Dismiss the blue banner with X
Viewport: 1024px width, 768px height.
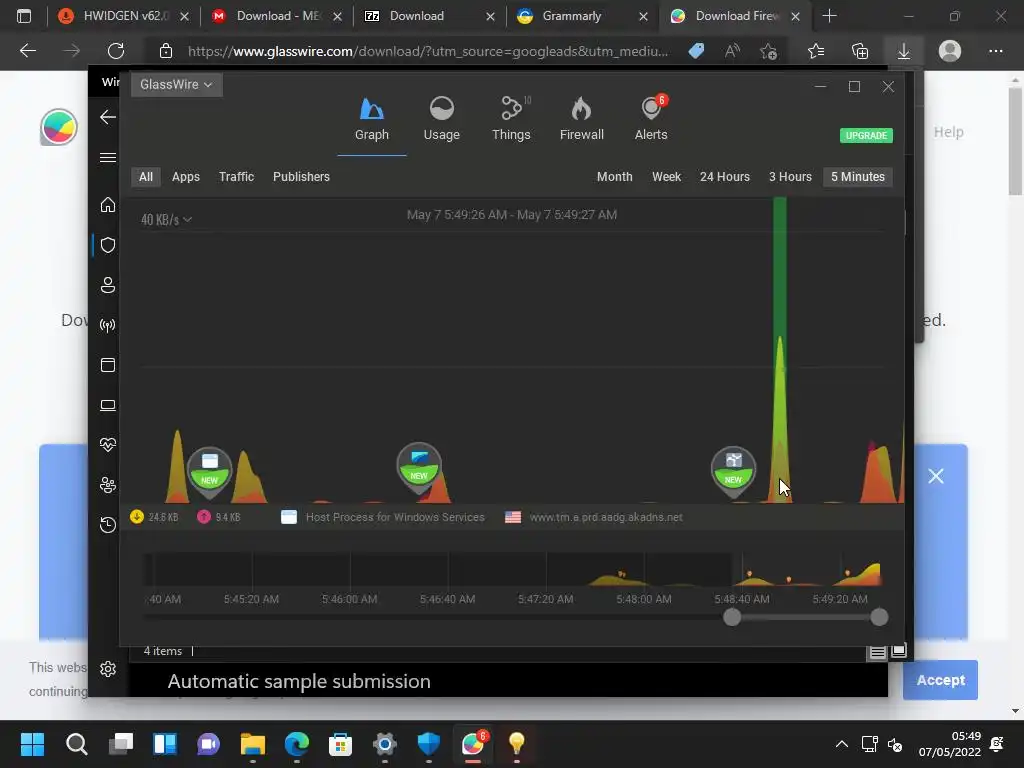936,476
